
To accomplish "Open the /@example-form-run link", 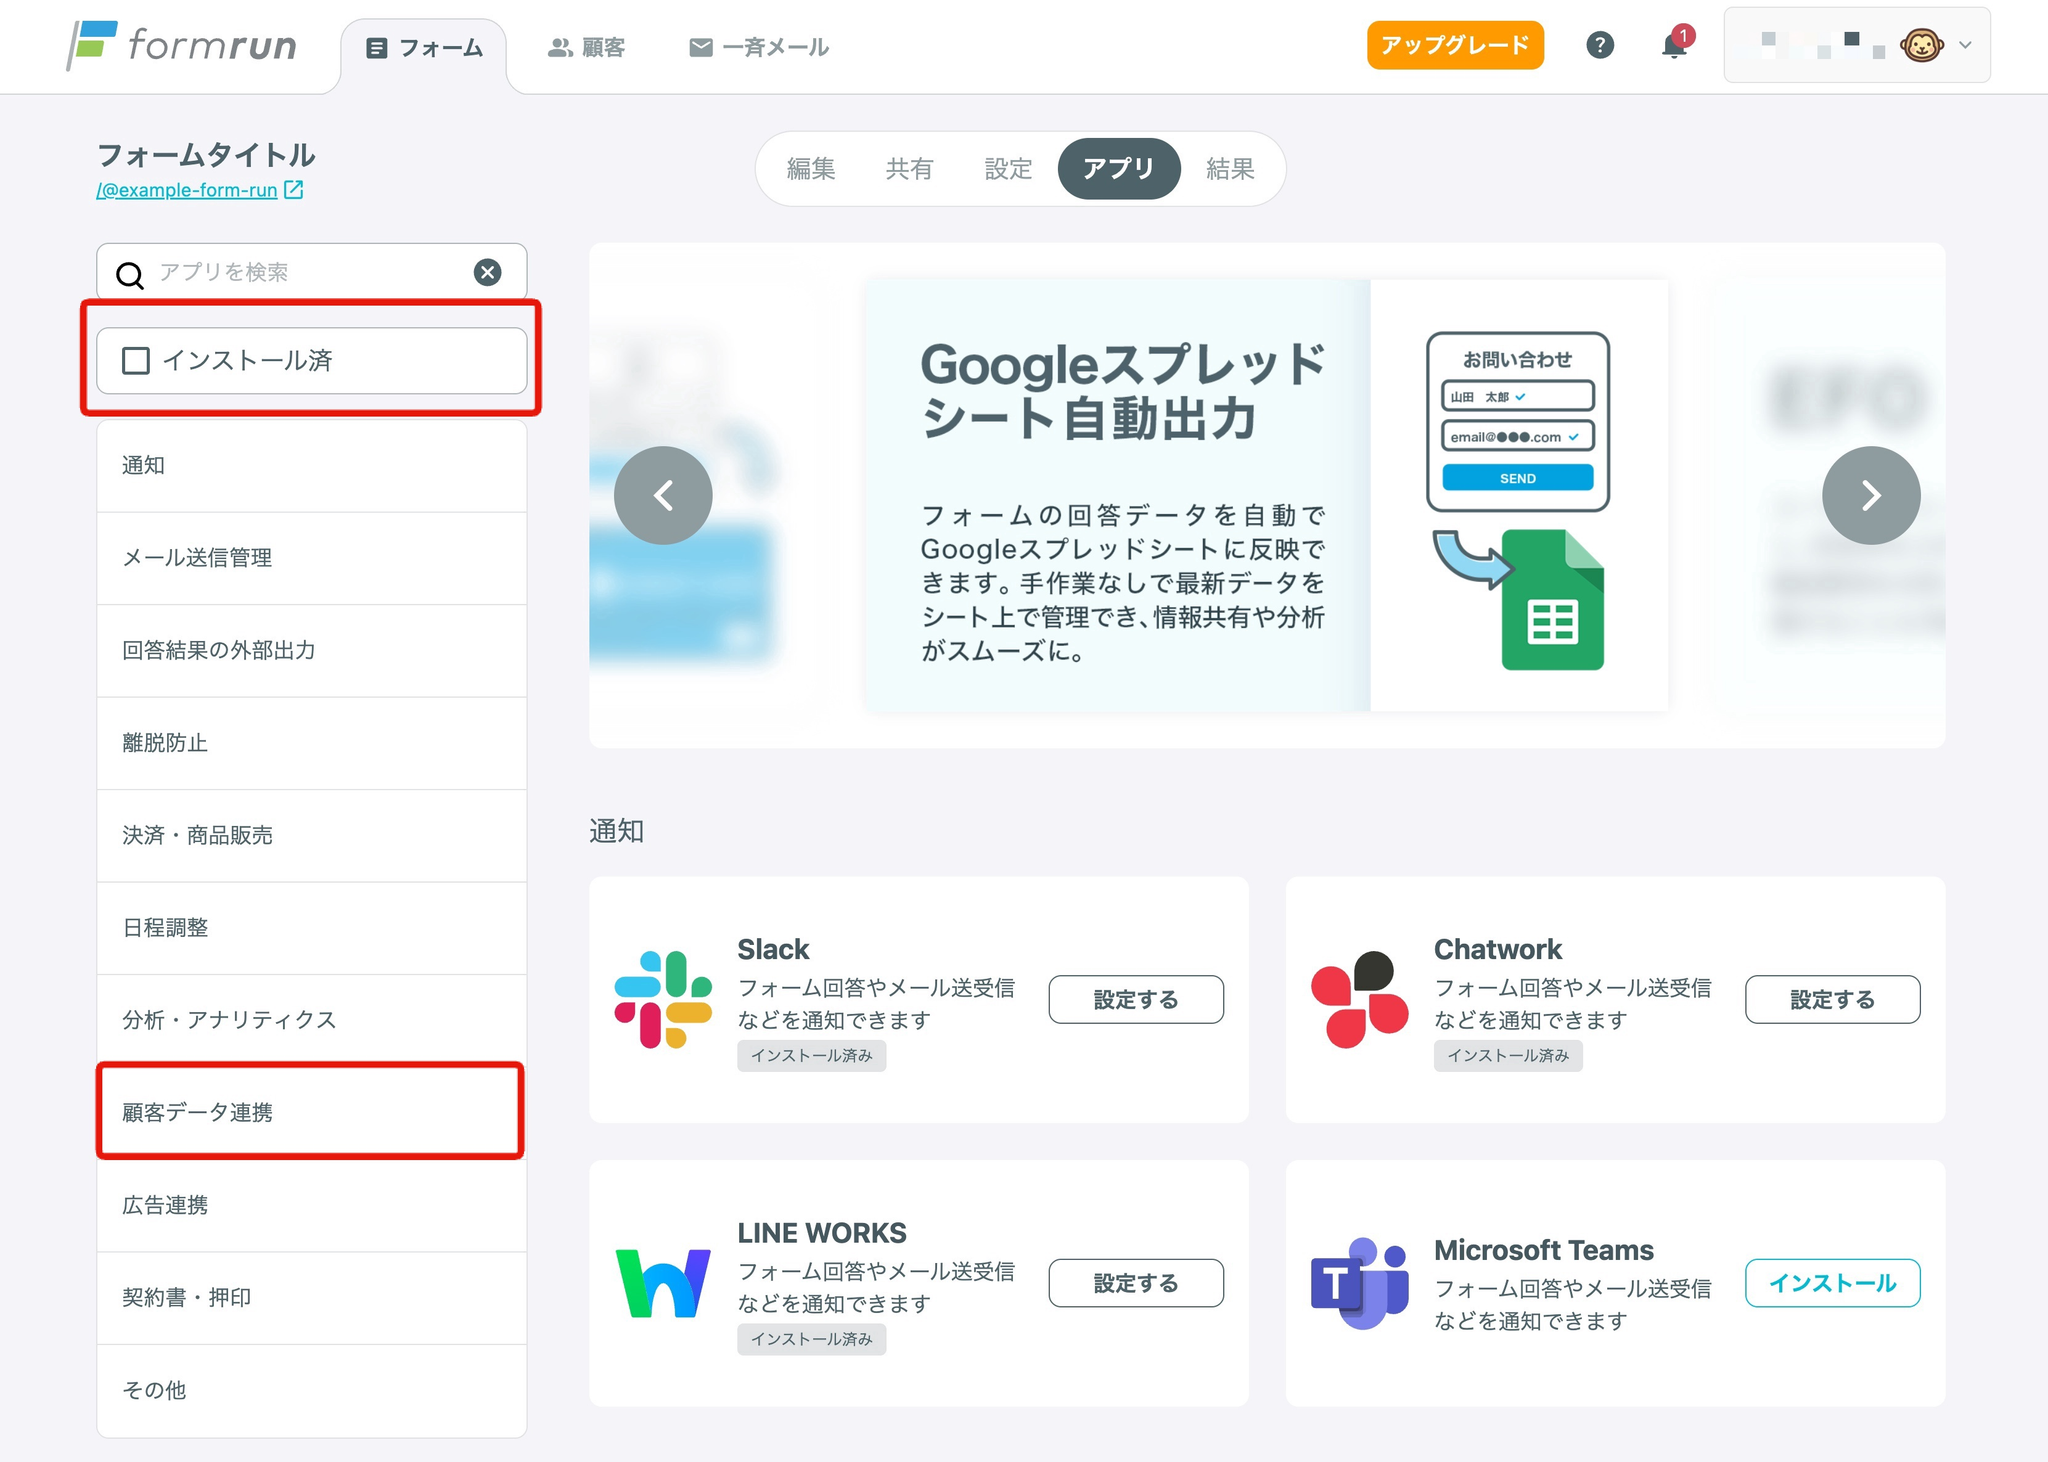I will 187,190.
